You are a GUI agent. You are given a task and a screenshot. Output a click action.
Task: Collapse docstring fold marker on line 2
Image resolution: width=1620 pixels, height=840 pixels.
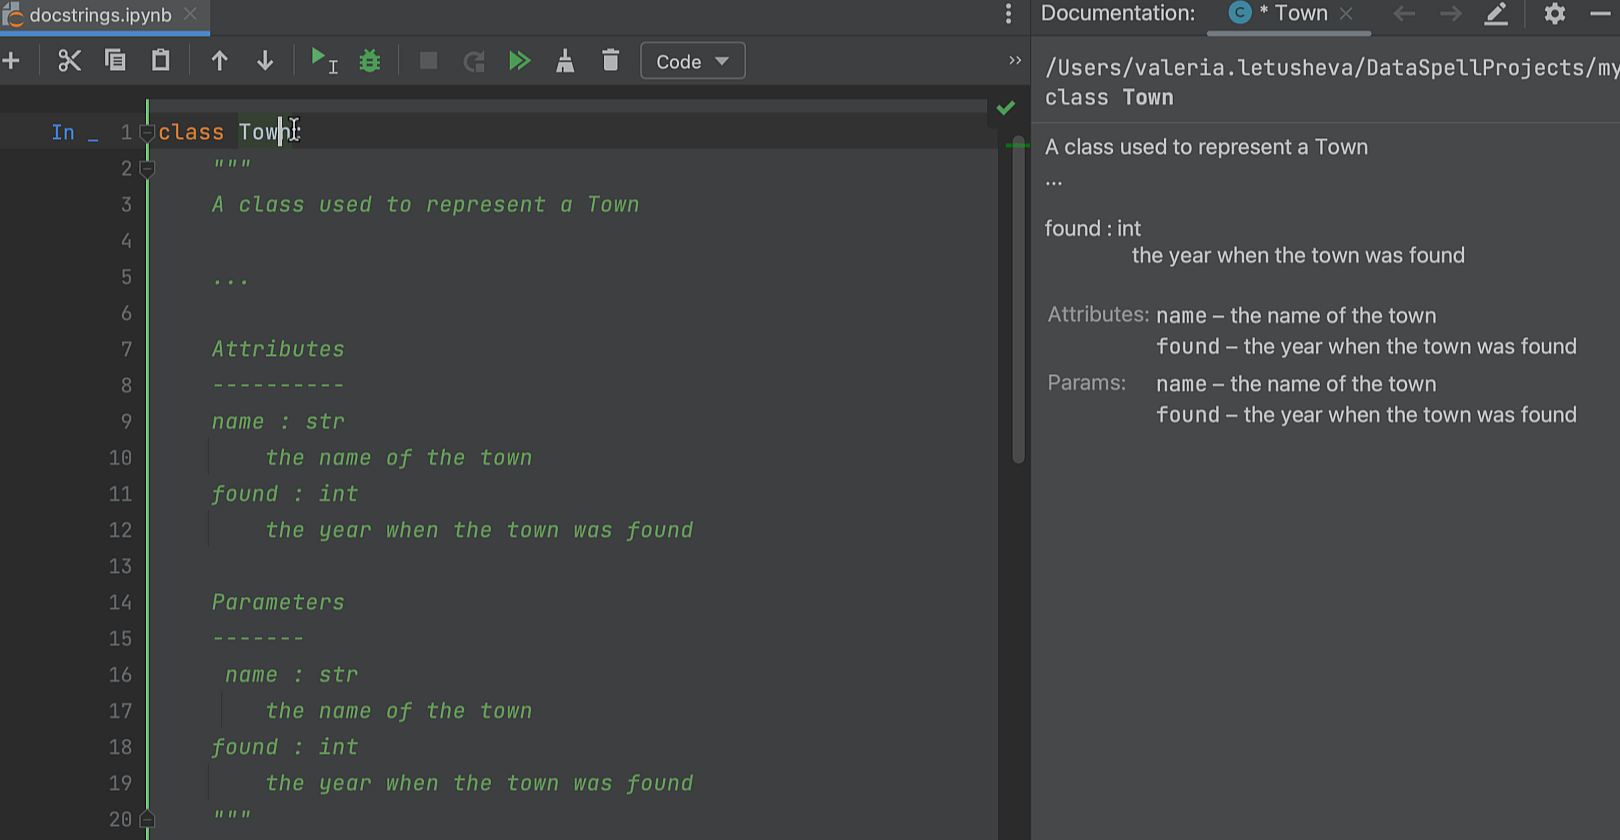[x=147, y=169]
